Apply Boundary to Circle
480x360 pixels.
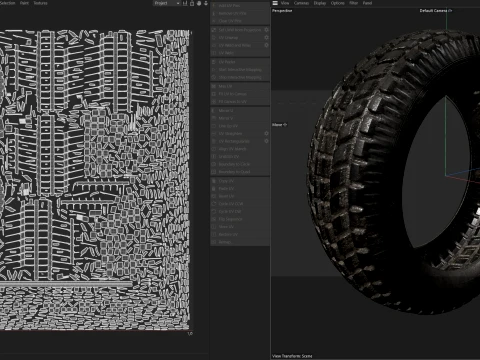click(240, 164)
